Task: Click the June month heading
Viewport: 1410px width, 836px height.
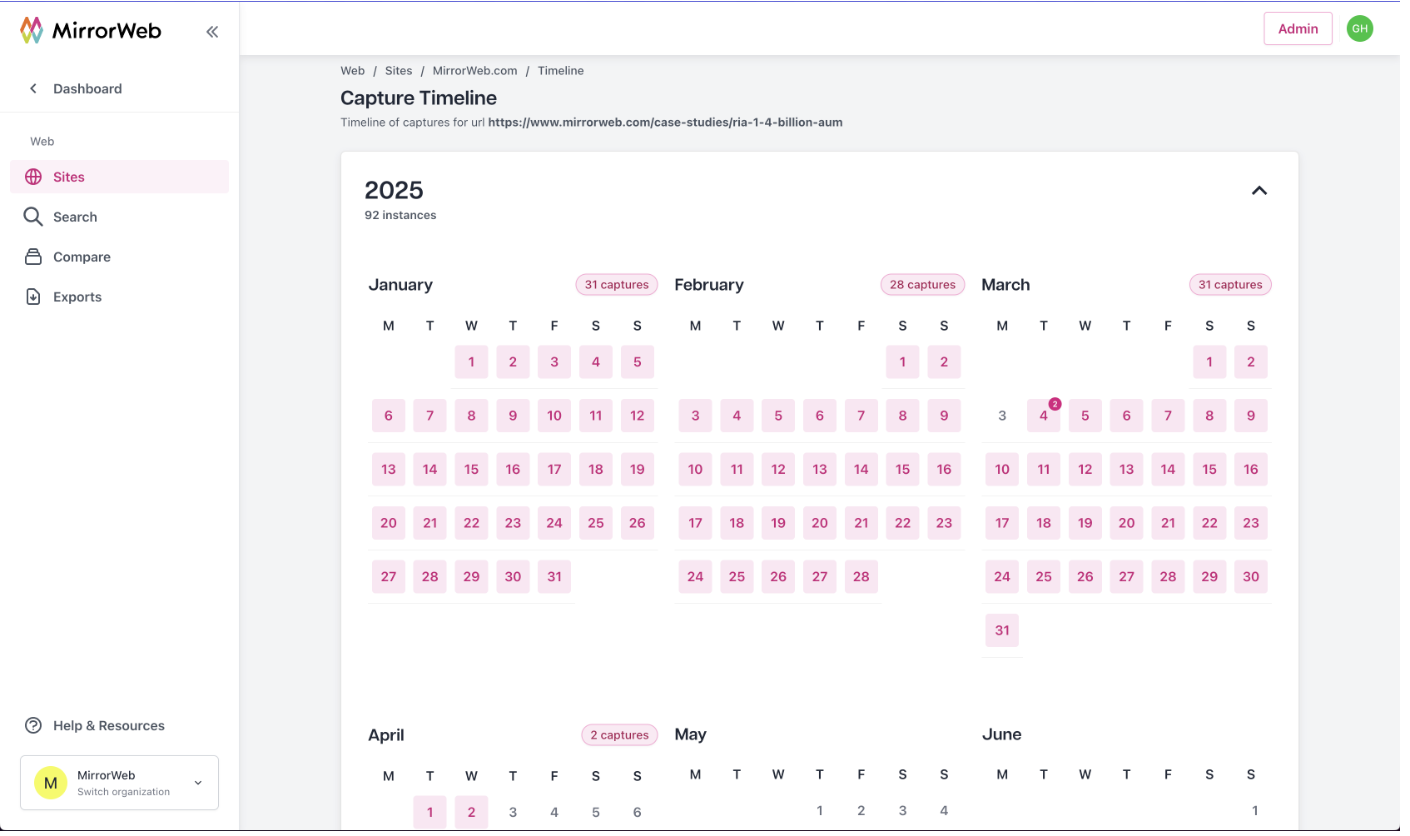Action: pyautogui.click(x=1002, y=735)
